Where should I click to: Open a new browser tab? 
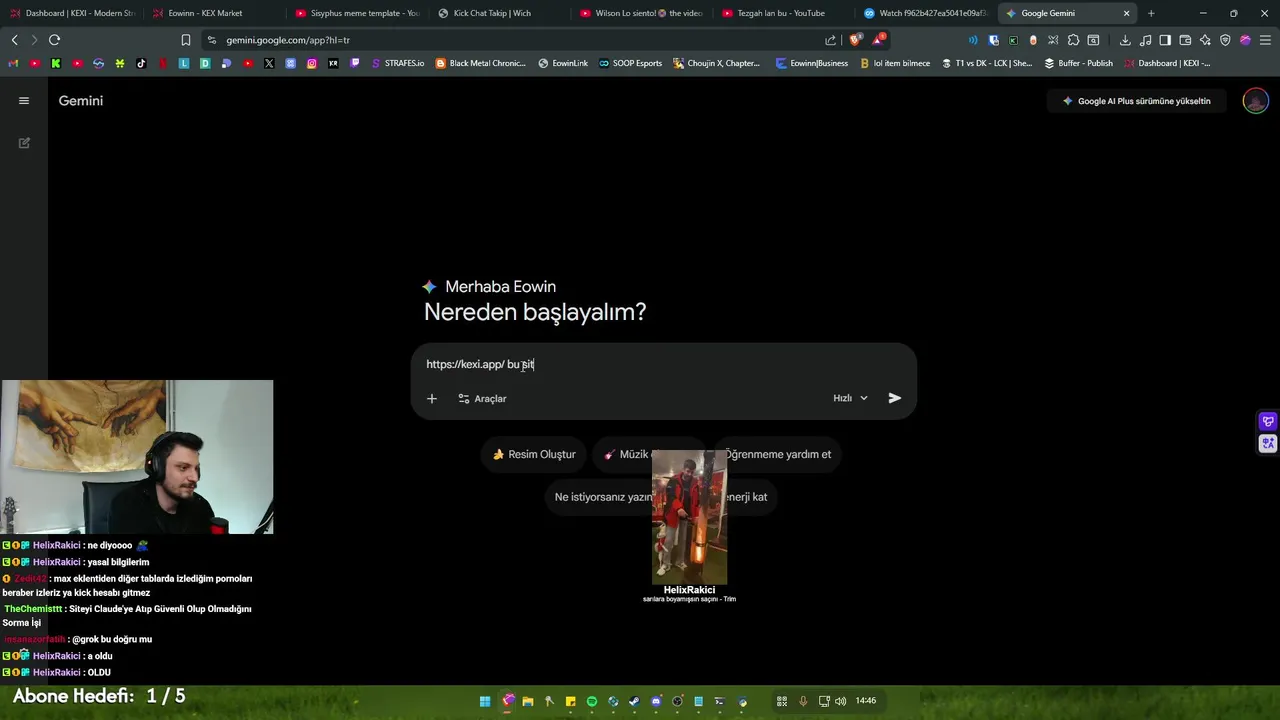[x=1151, y=13]
